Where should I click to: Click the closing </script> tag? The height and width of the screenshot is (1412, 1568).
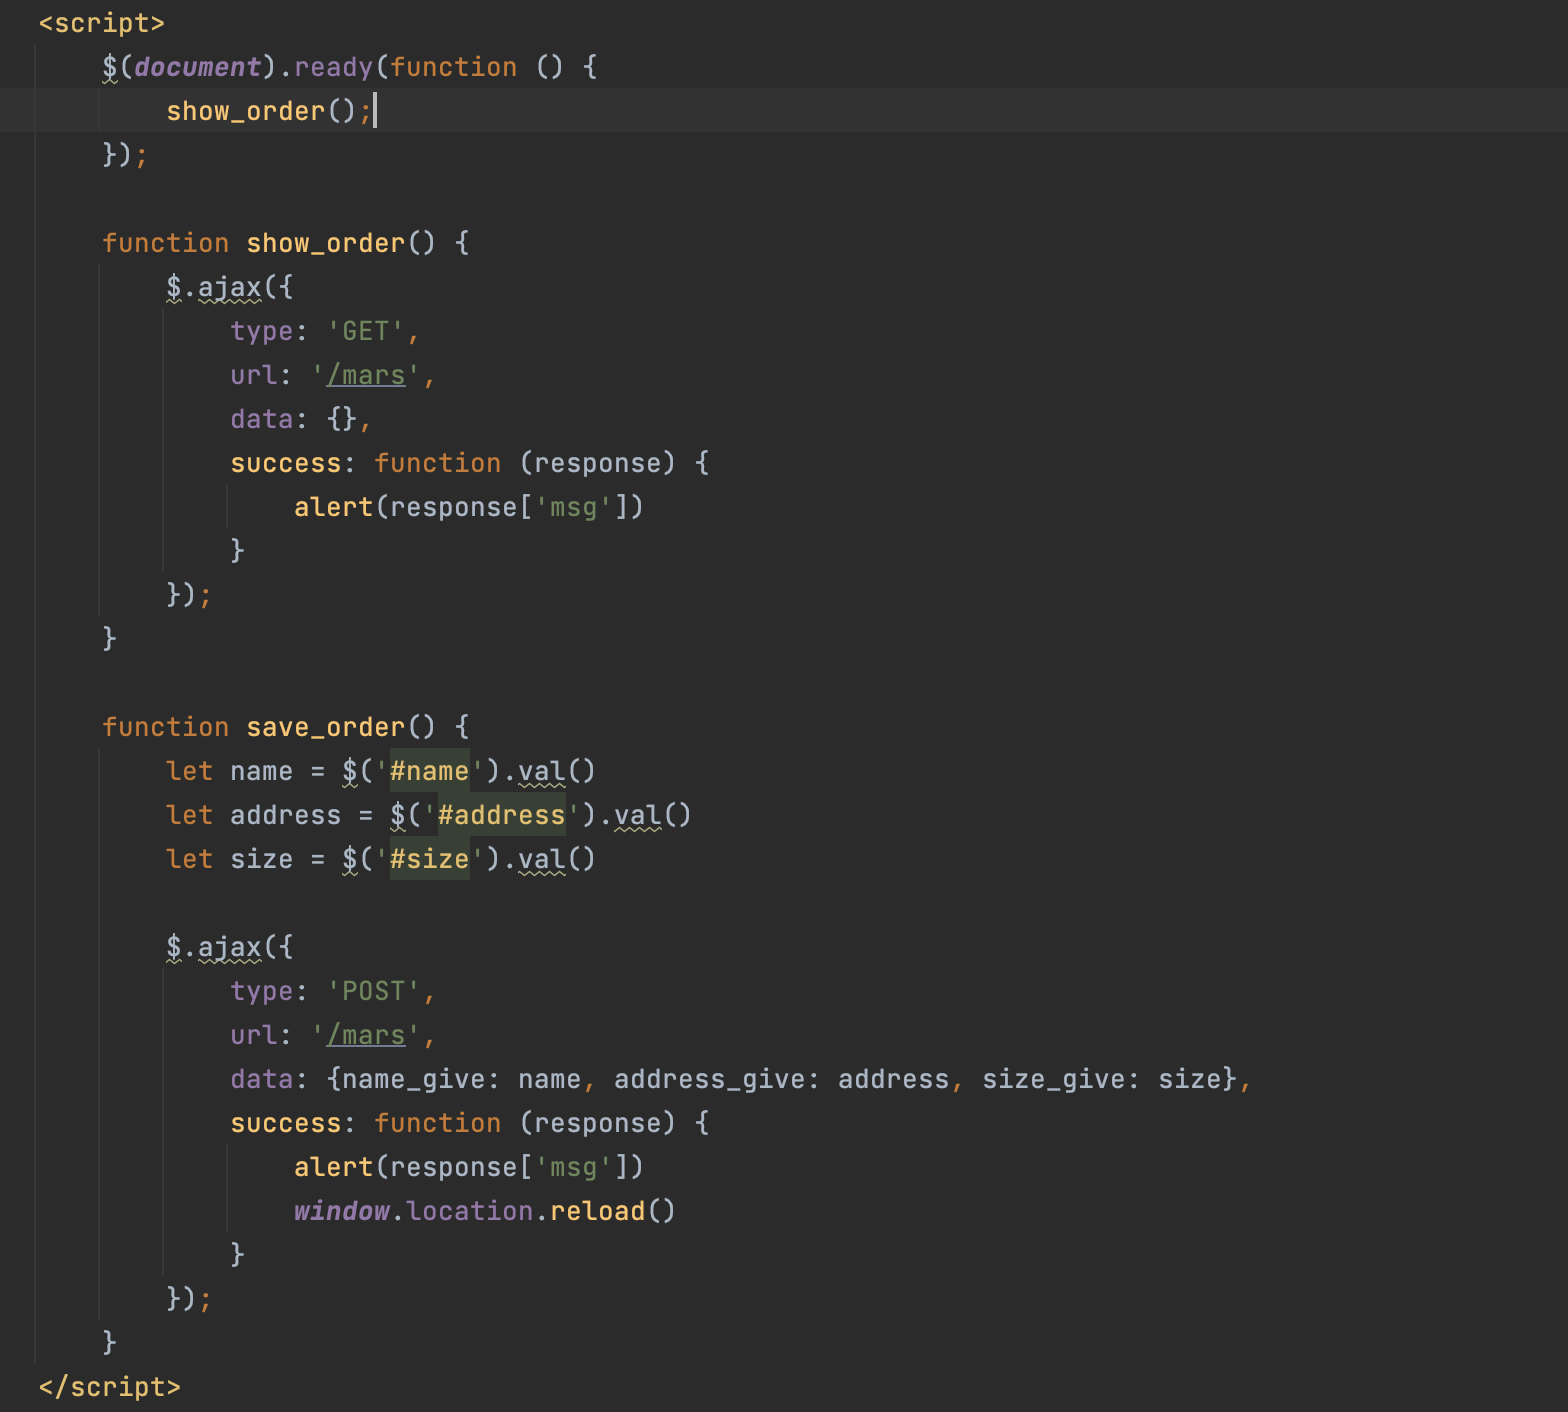(110, 1387)
